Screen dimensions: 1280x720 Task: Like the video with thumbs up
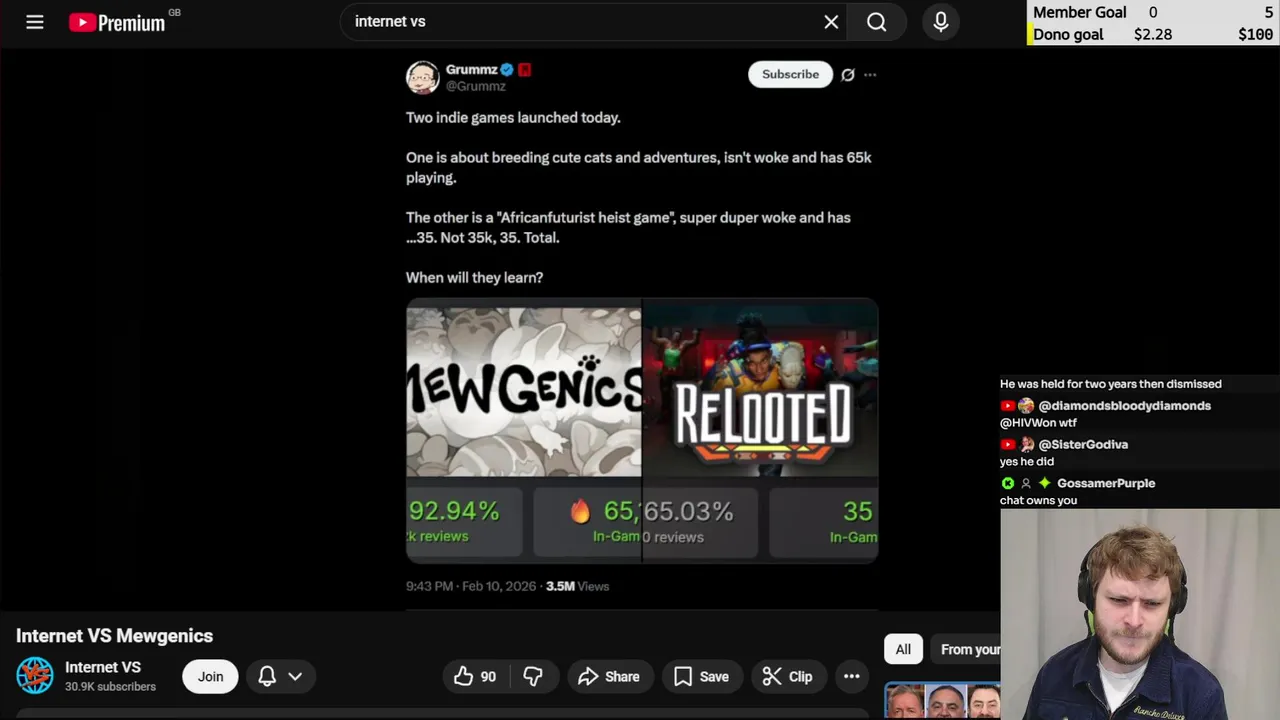point(475,676)
